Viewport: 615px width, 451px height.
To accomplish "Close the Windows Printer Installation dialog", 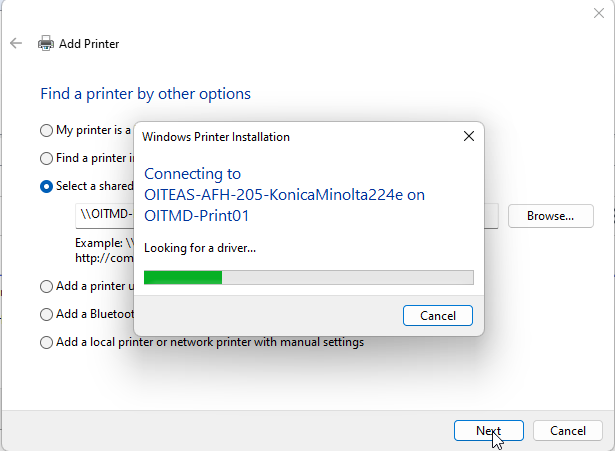I will pyautogui.click(x=468, y=136).
